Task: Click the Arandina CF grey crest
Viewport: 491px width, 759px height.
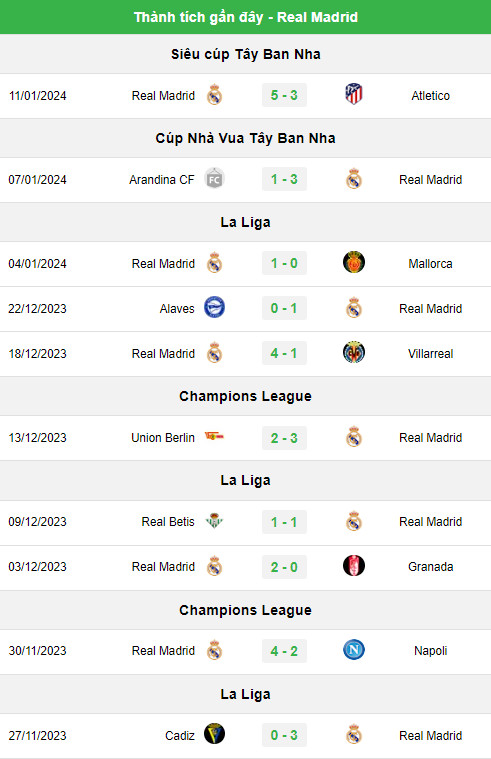Action: [214, 179]
